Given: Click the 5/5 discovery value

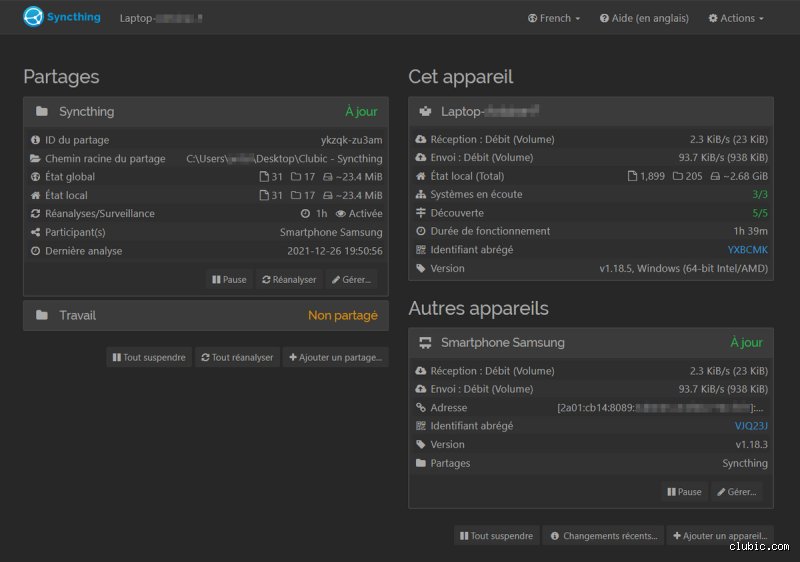Looking at the screenshot, I should pos(760,213).
